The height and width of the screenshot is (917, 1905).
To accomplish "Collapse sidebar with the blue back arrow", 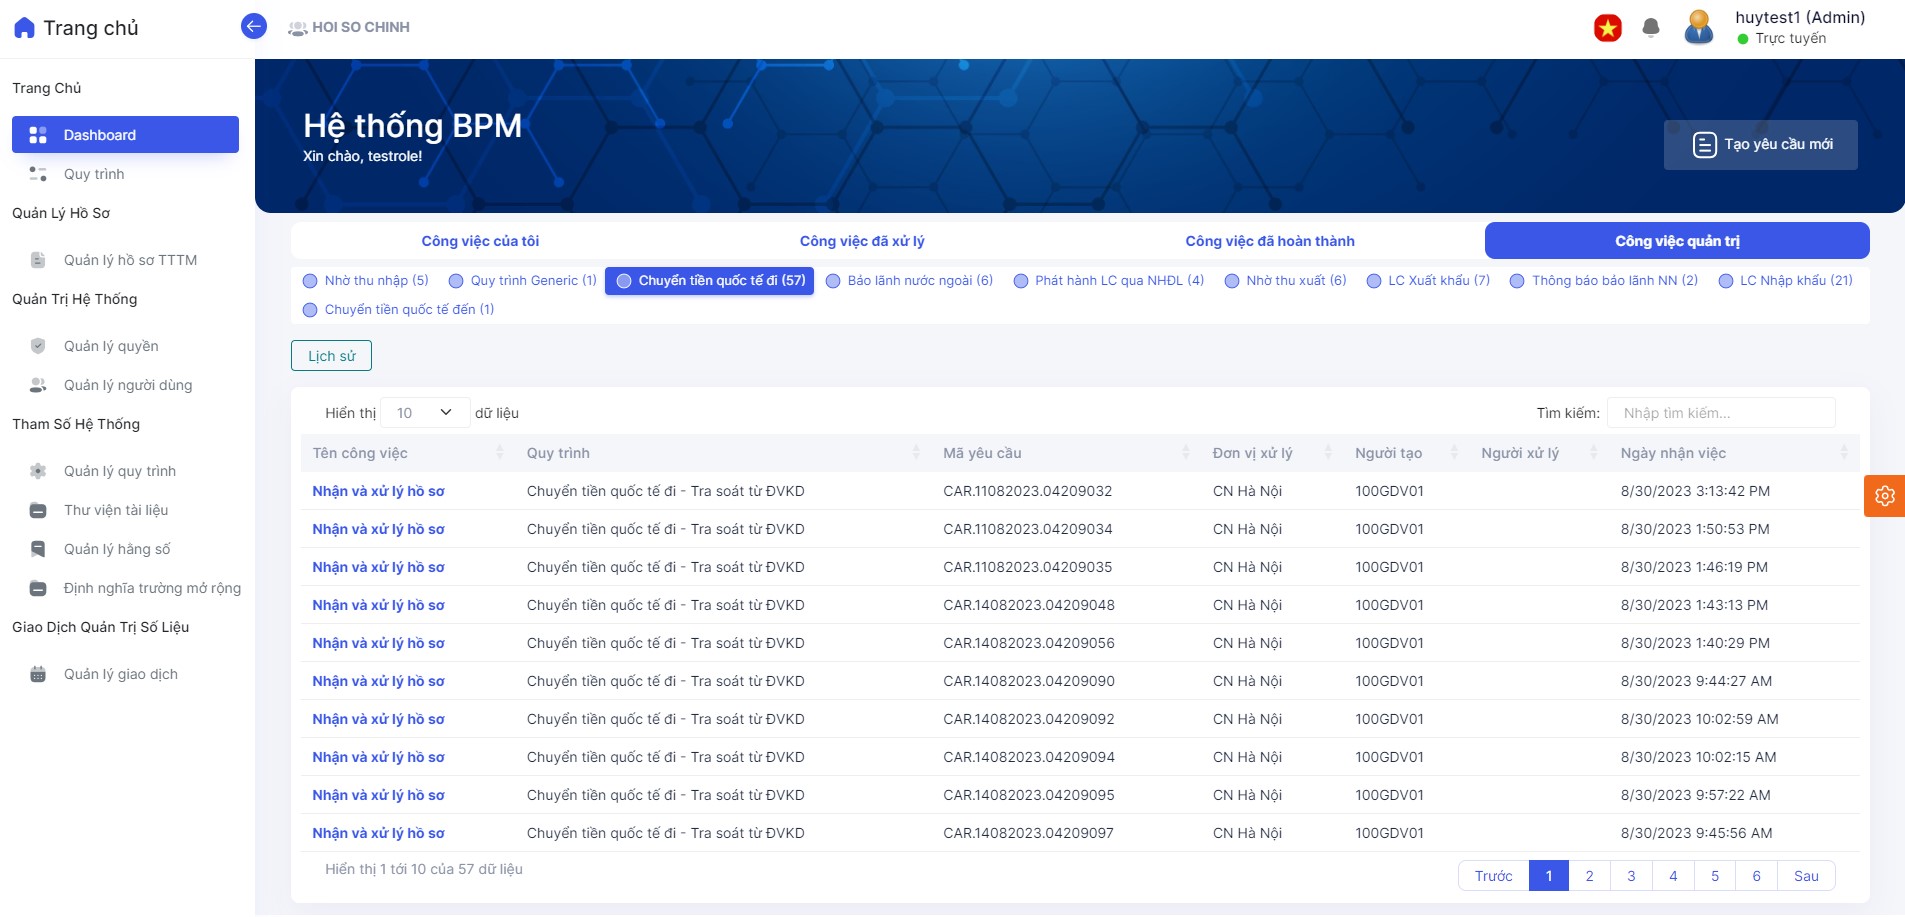I will point(254,26).
